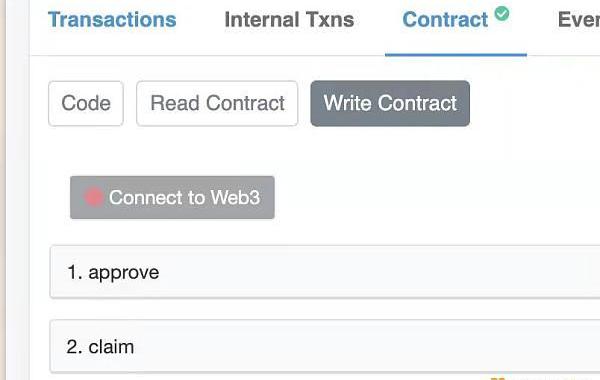Show the contract Code view
This screenshot has width=600, height=380.
pos(86,103)
